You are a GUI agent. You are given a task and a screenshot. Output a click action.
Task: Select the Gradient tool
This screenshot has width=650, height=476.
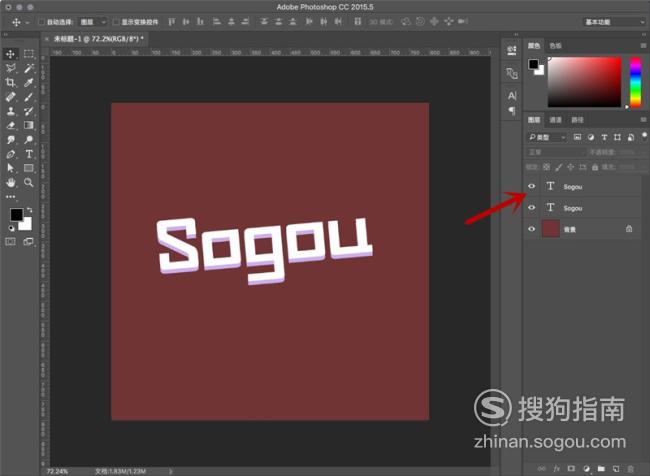pyautogui.click(x=29, y=125)
